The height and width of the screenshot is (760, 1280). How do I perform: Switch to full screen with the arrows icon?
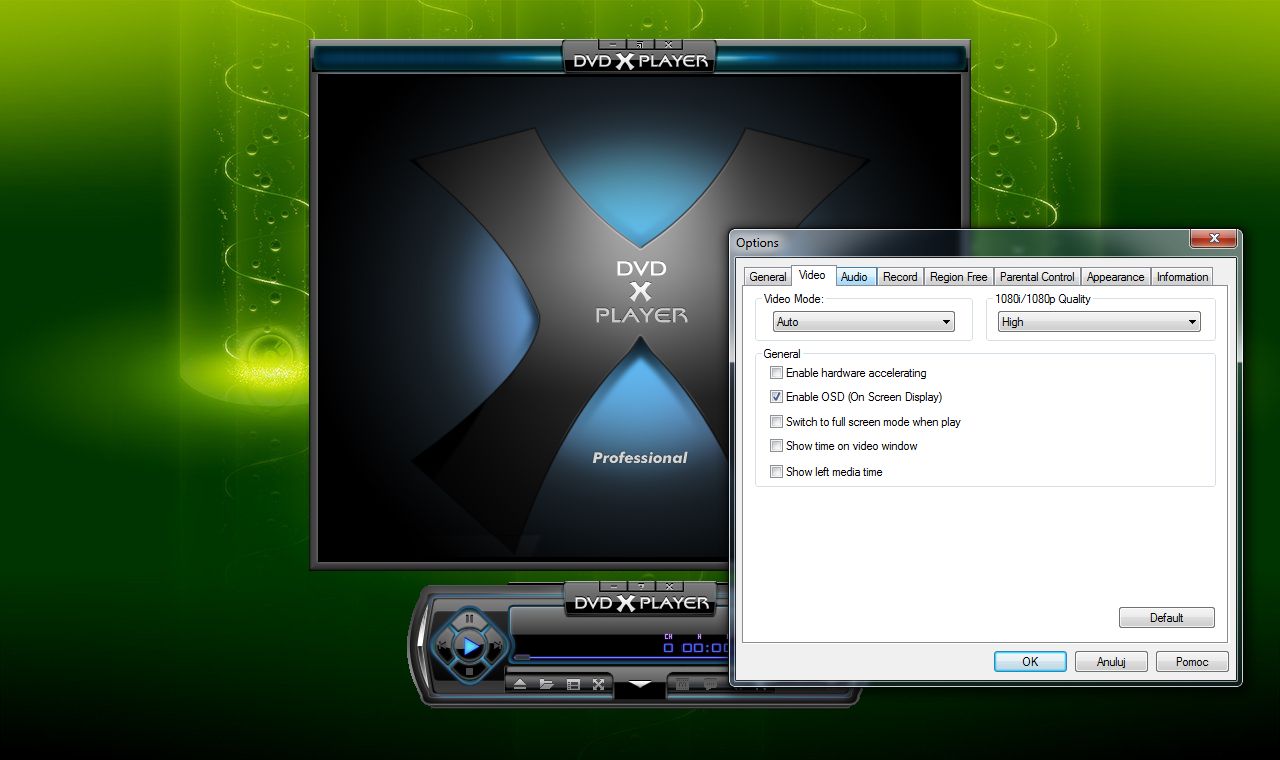[x=599, y=685]
